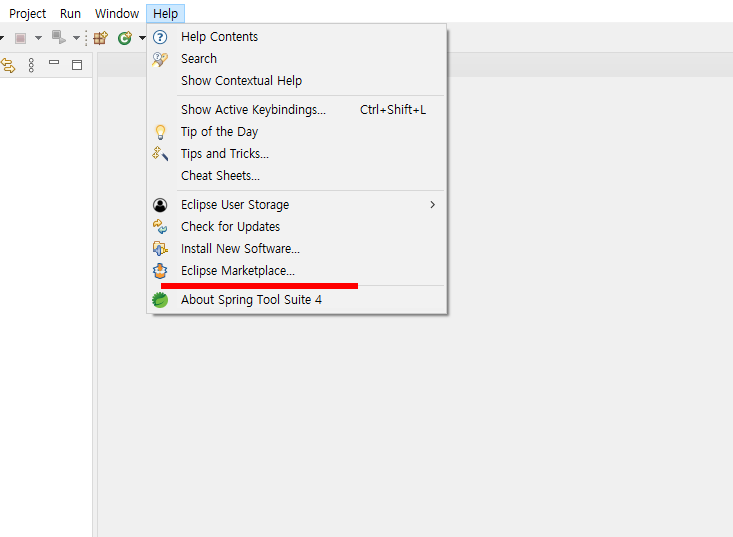The width and height of the screenshot is (733, 537).
Task: Click the Eclipse Marketplace icon
Action: [x=160, y=271]
